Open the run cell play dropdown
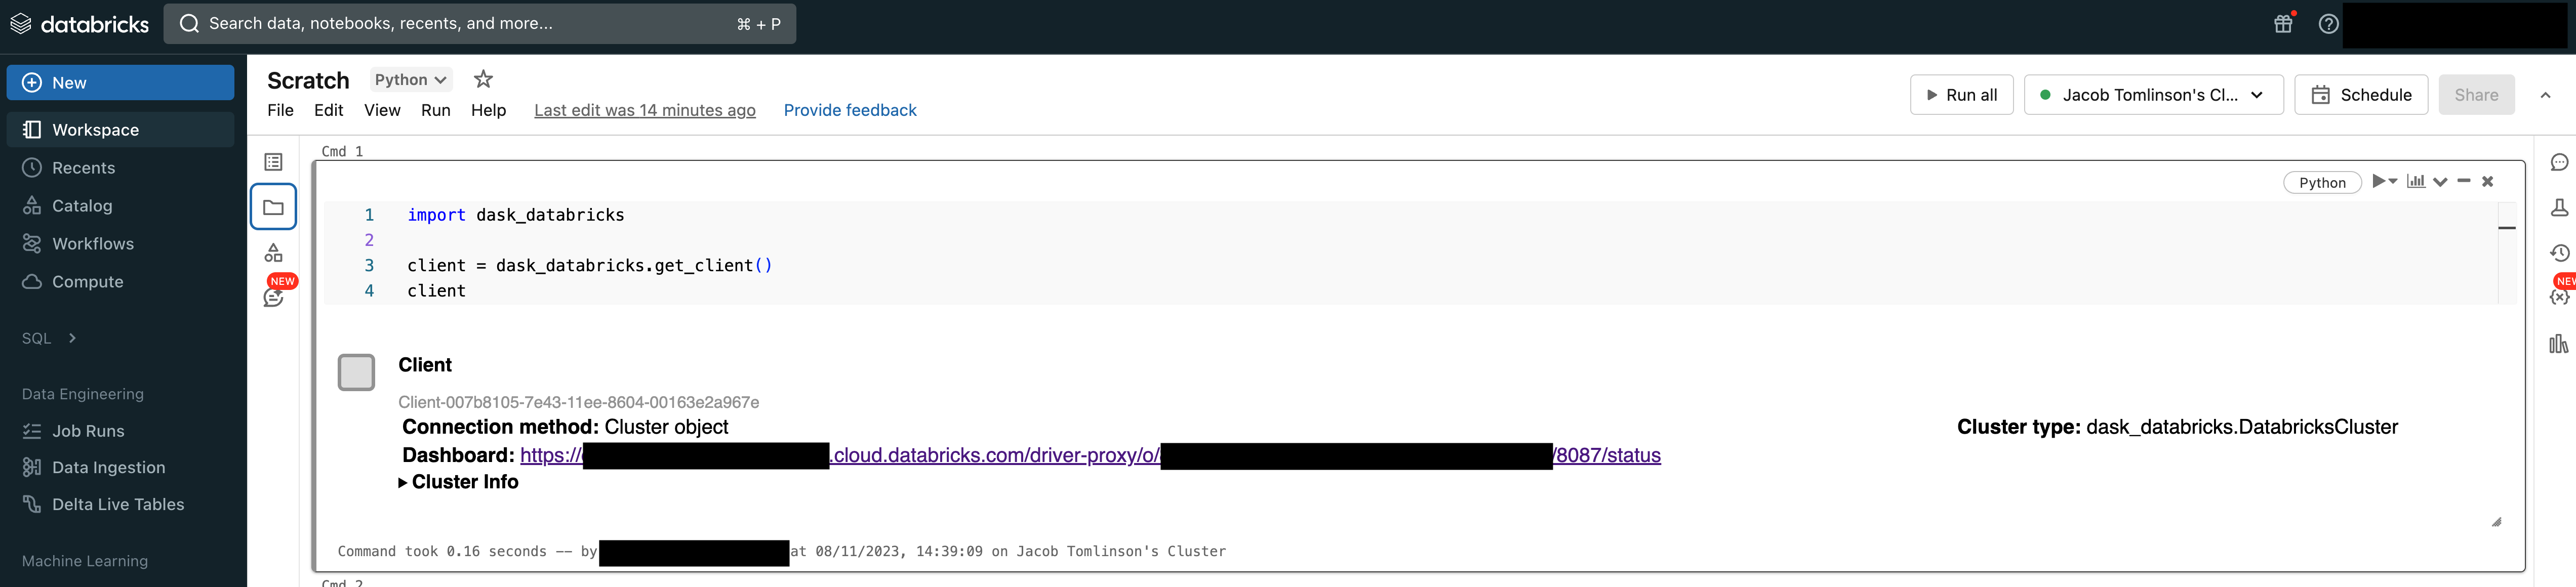 (2385, 181)
